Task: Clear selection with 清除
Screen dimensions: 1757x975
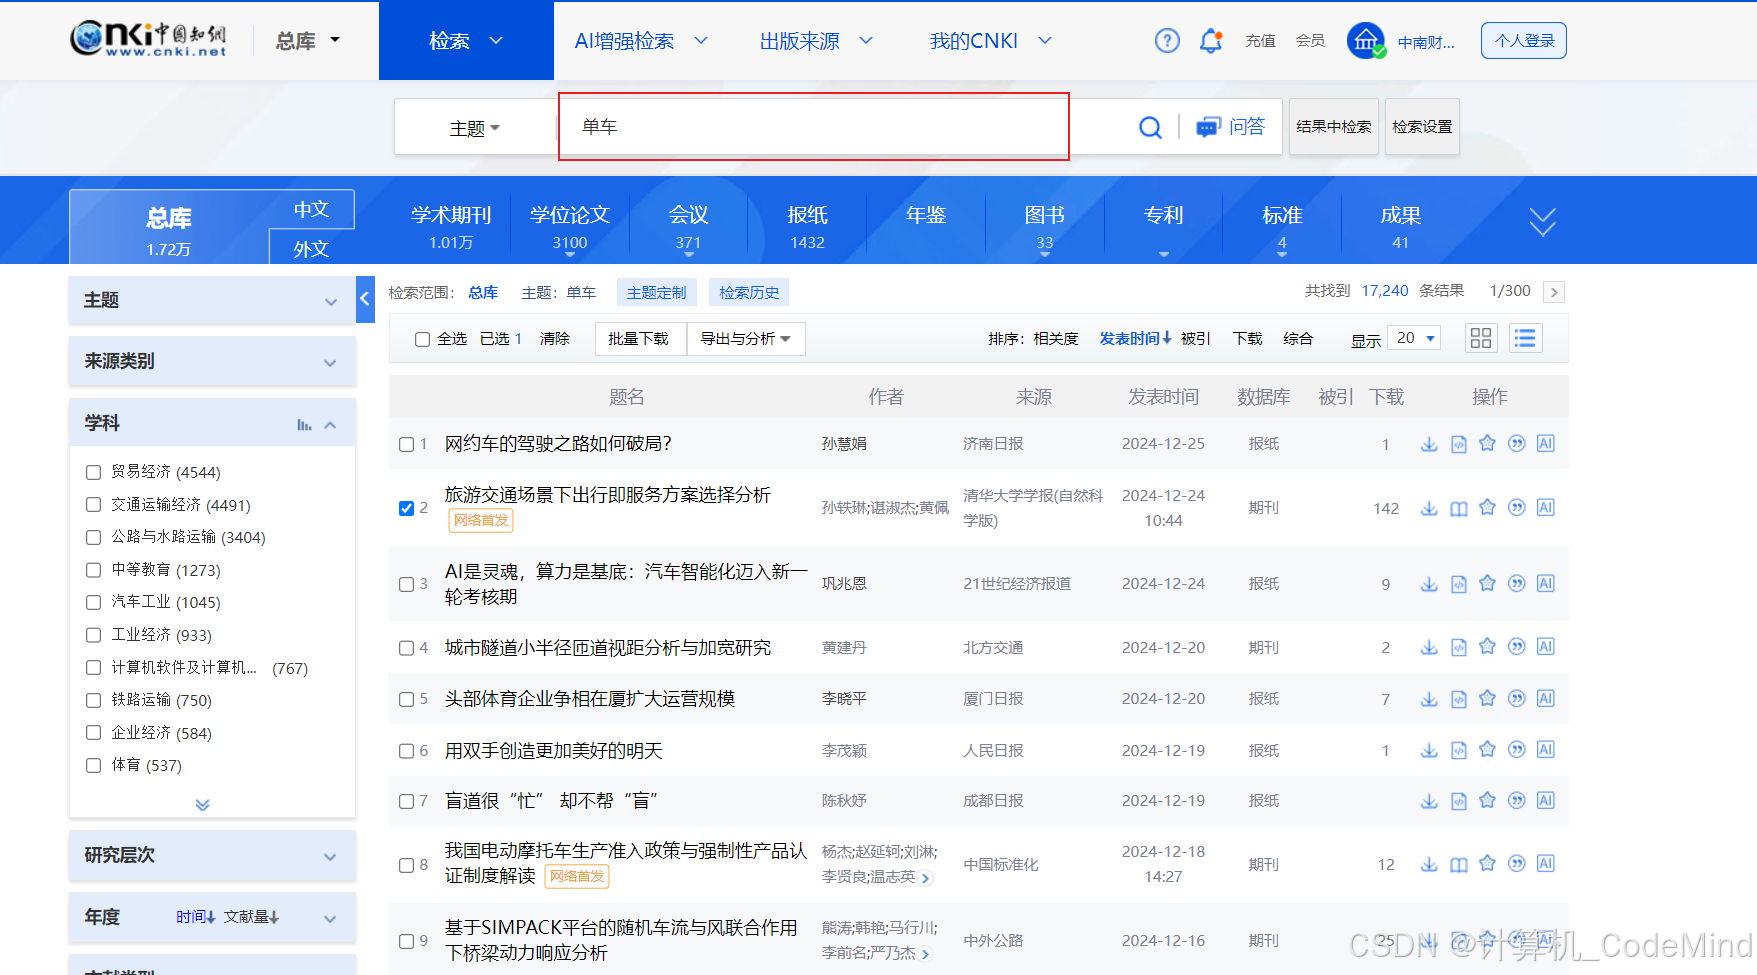Action: [555, 339]
